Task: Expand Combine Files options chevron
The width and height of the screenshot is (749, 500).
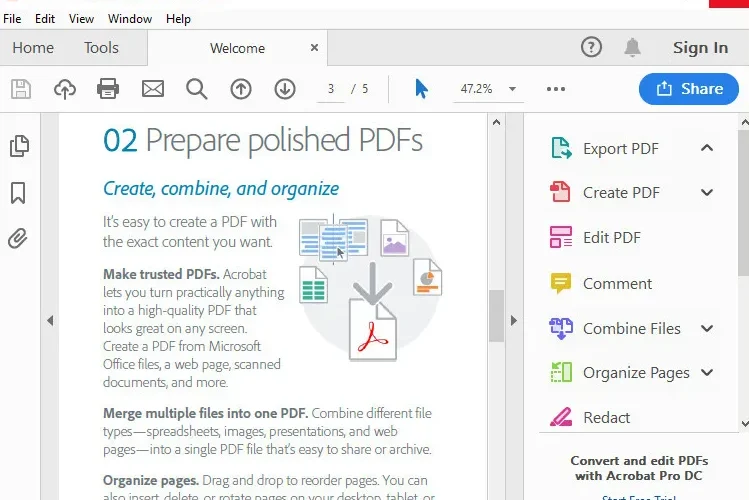Action: 707,329
